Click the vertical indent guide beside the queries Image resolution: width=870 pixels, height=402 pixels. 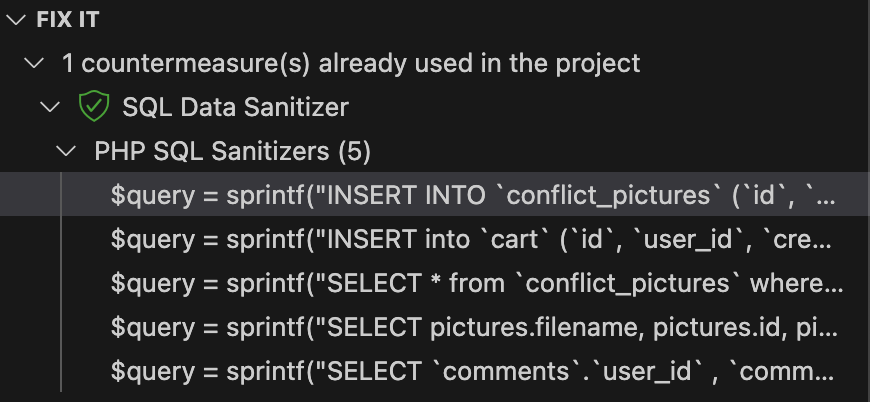62,283
